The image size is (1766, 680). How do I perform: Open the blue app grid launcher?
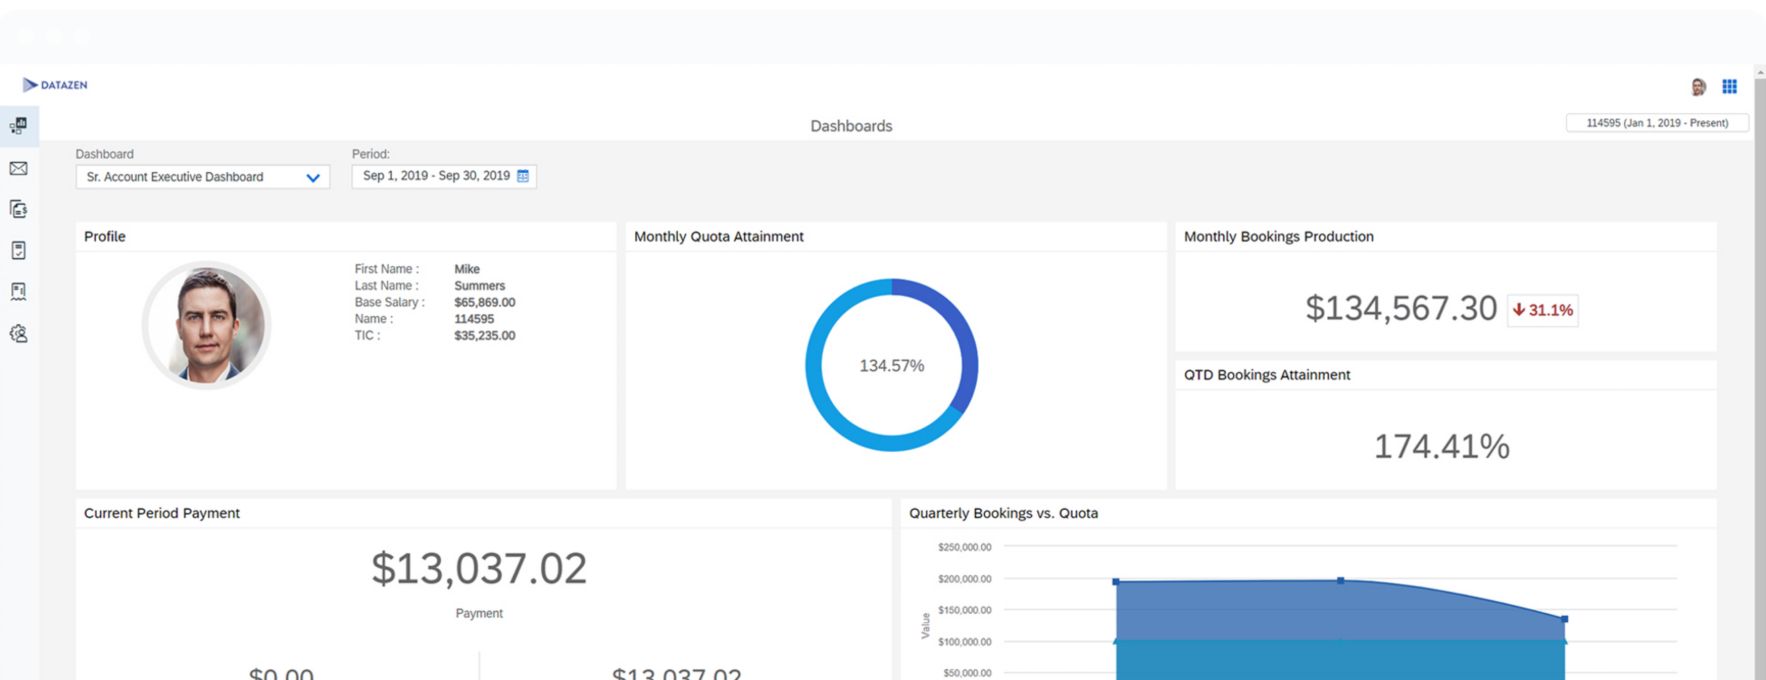click(1729, 87)
